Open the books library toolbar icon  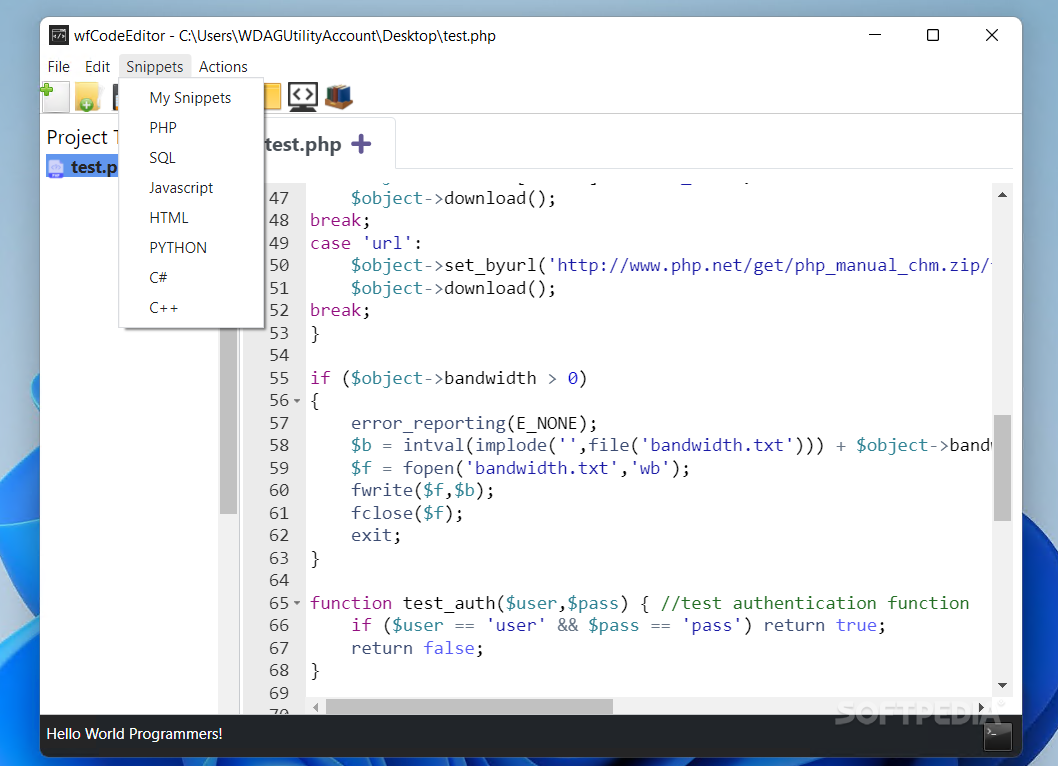[x=339, y=97]
